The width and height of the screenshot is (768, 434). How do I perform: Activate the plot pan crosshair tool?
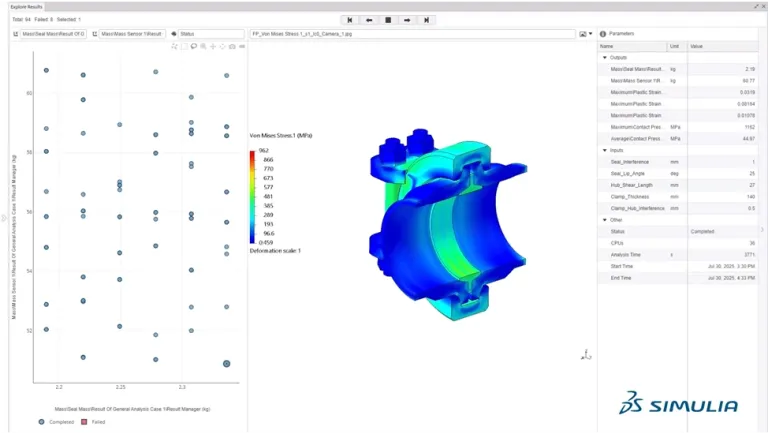[213, 47]
